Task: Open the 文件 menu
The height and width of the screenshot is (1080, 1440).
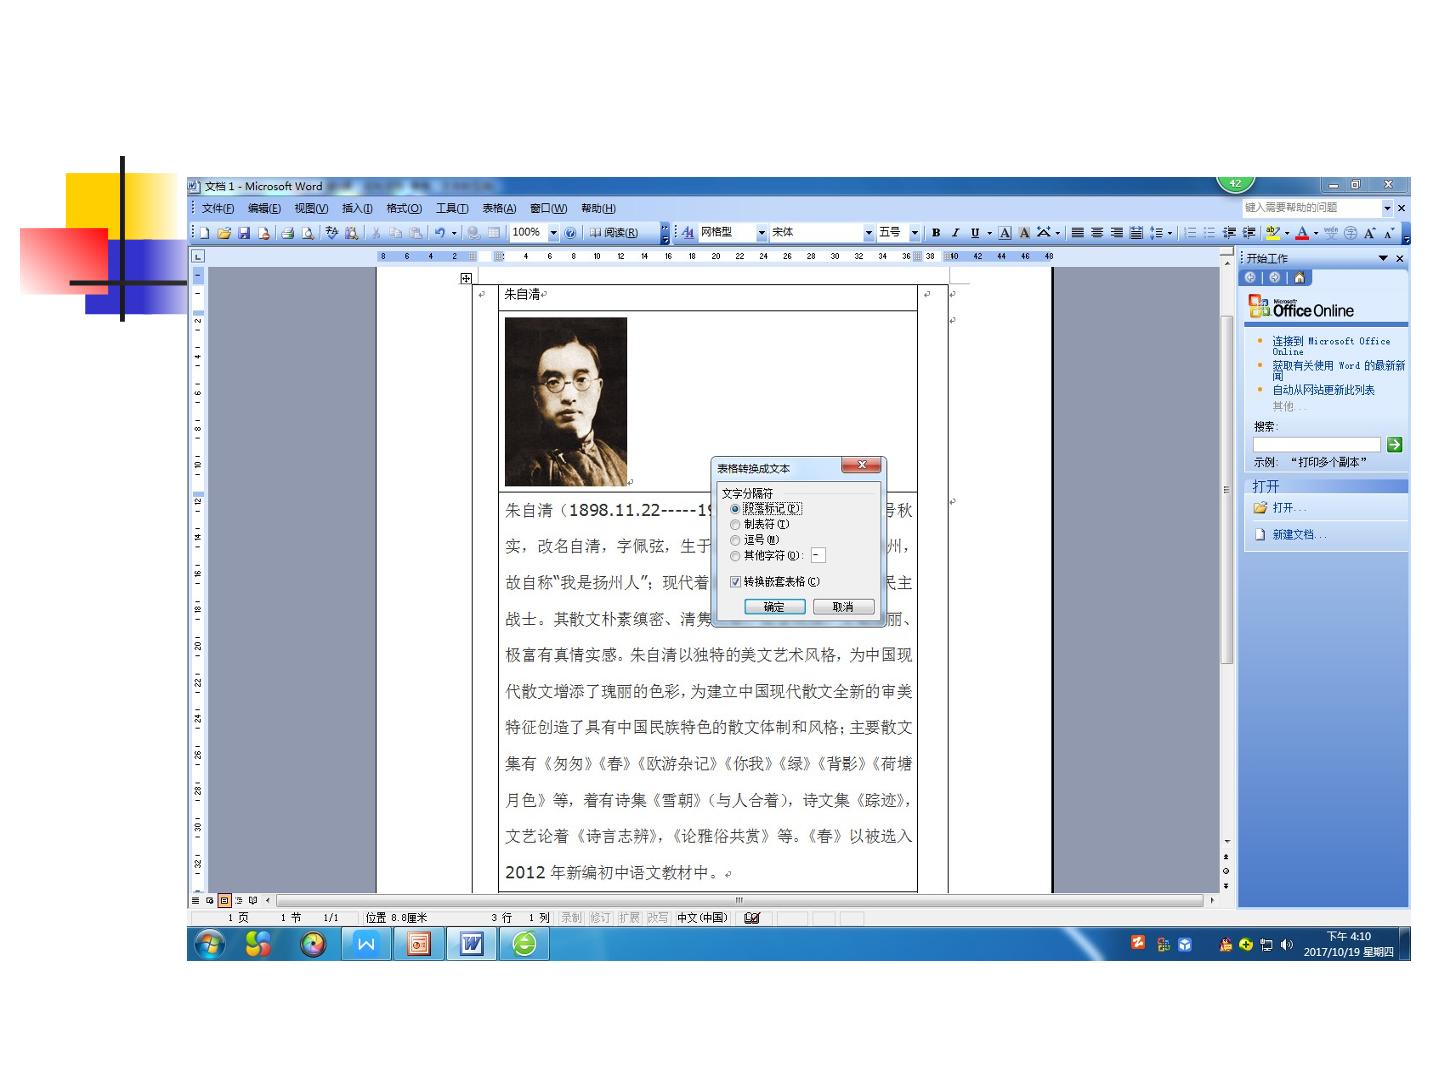Action: coord(218,208)
